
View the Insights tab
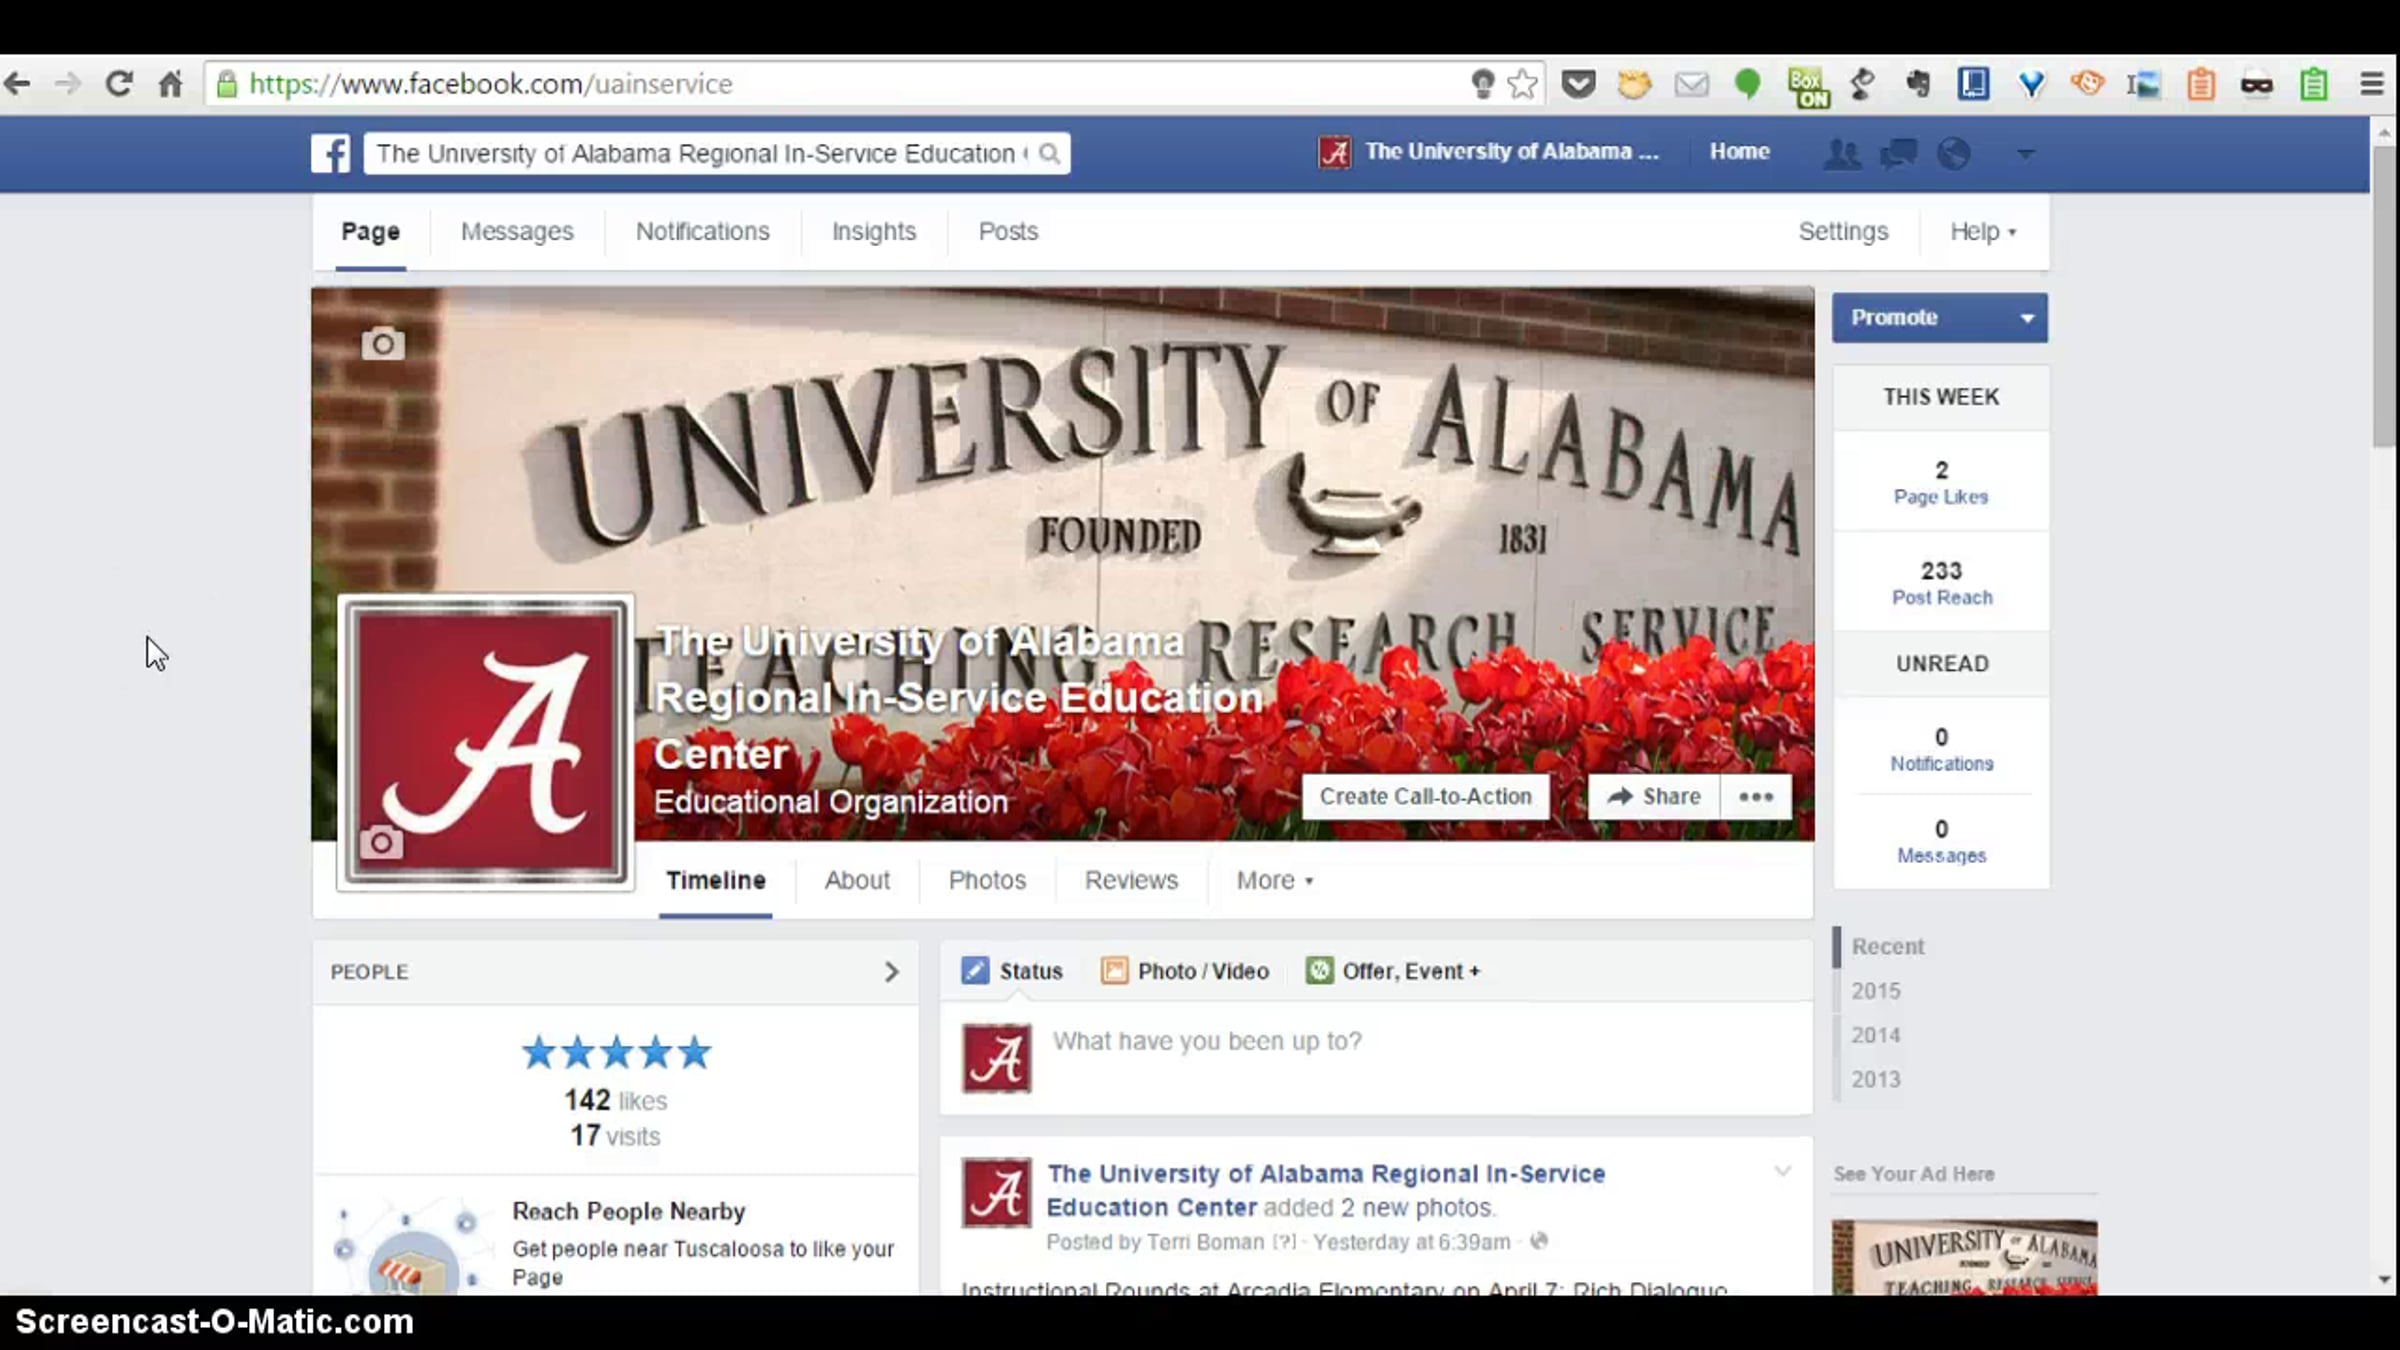tap(874, 232)
